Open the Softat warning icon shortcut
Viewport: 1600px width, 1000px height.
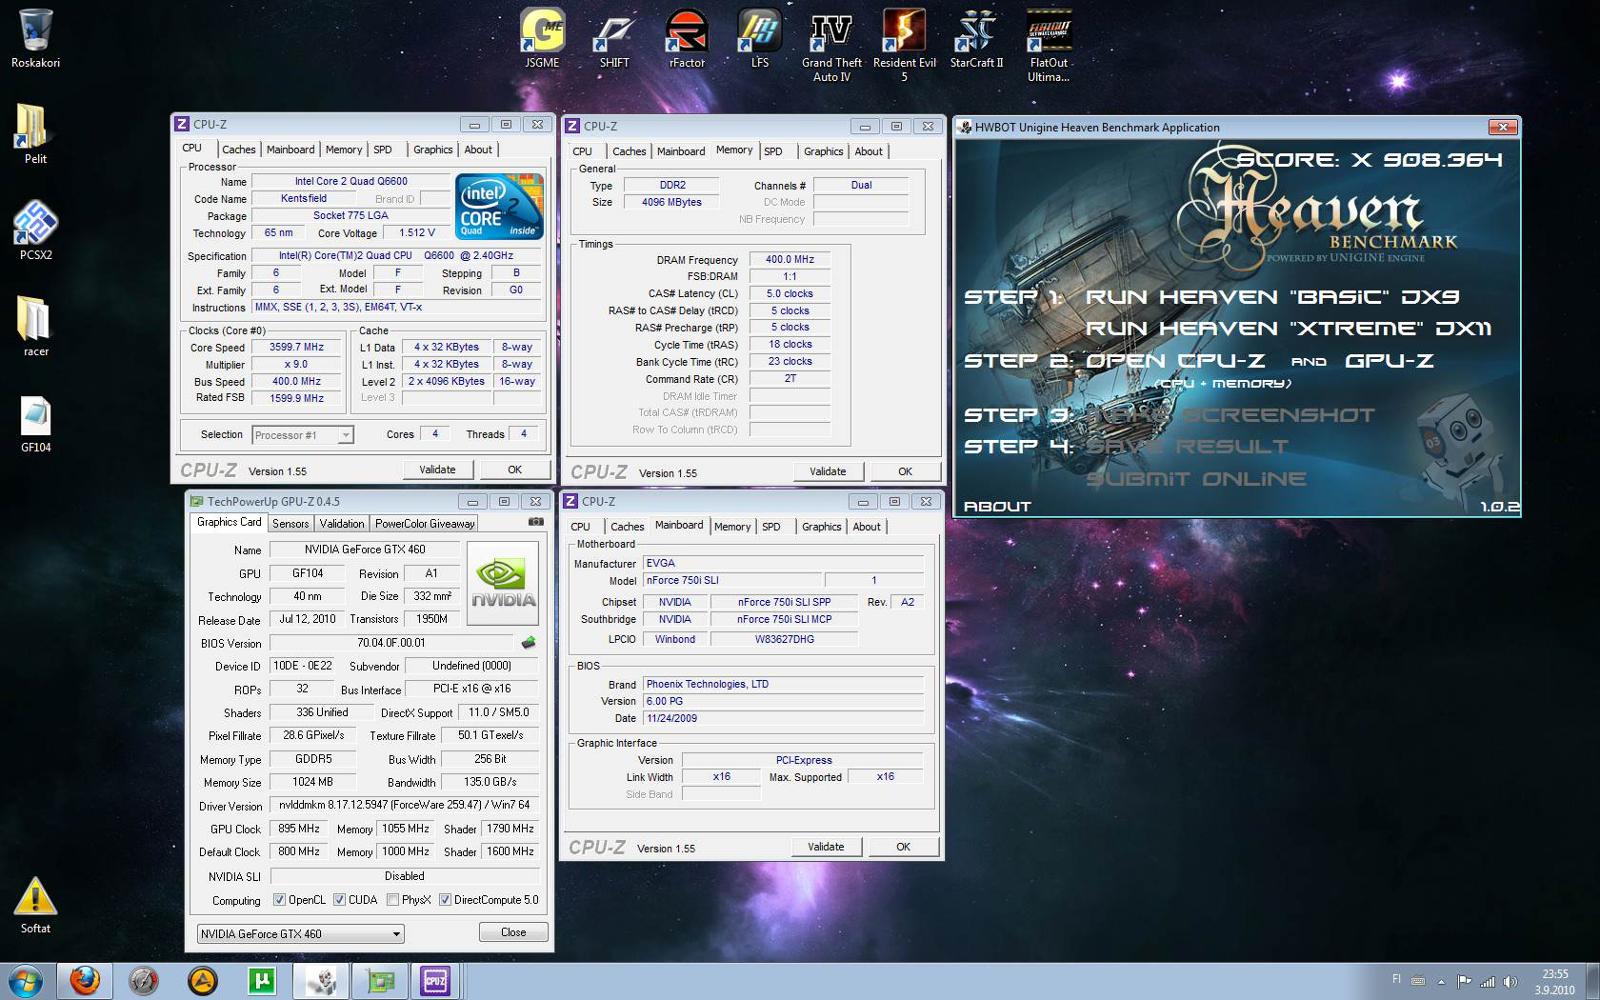pyautogui.click(x=35, y=904)
